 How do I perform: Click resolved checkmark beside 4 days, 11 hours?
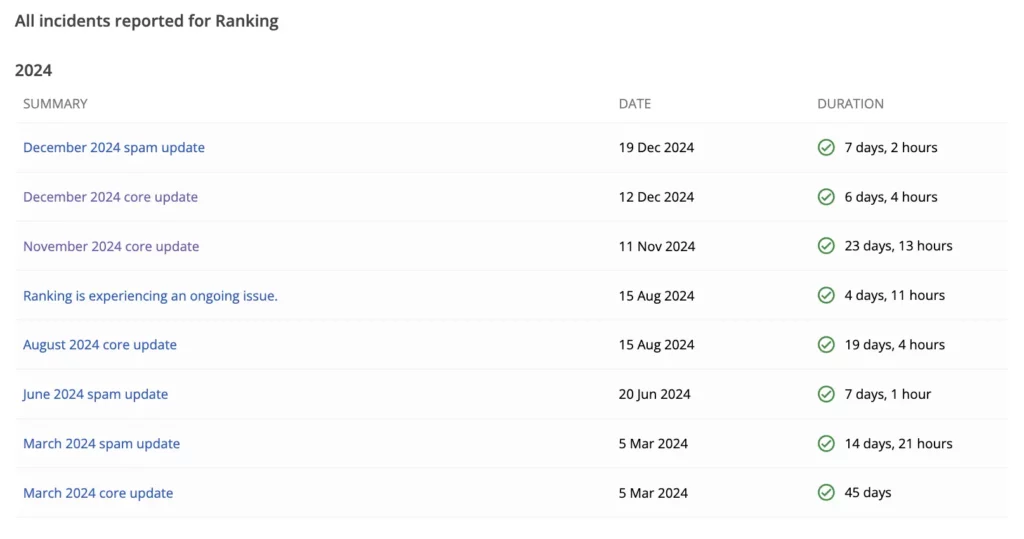(x=826, y=295)
